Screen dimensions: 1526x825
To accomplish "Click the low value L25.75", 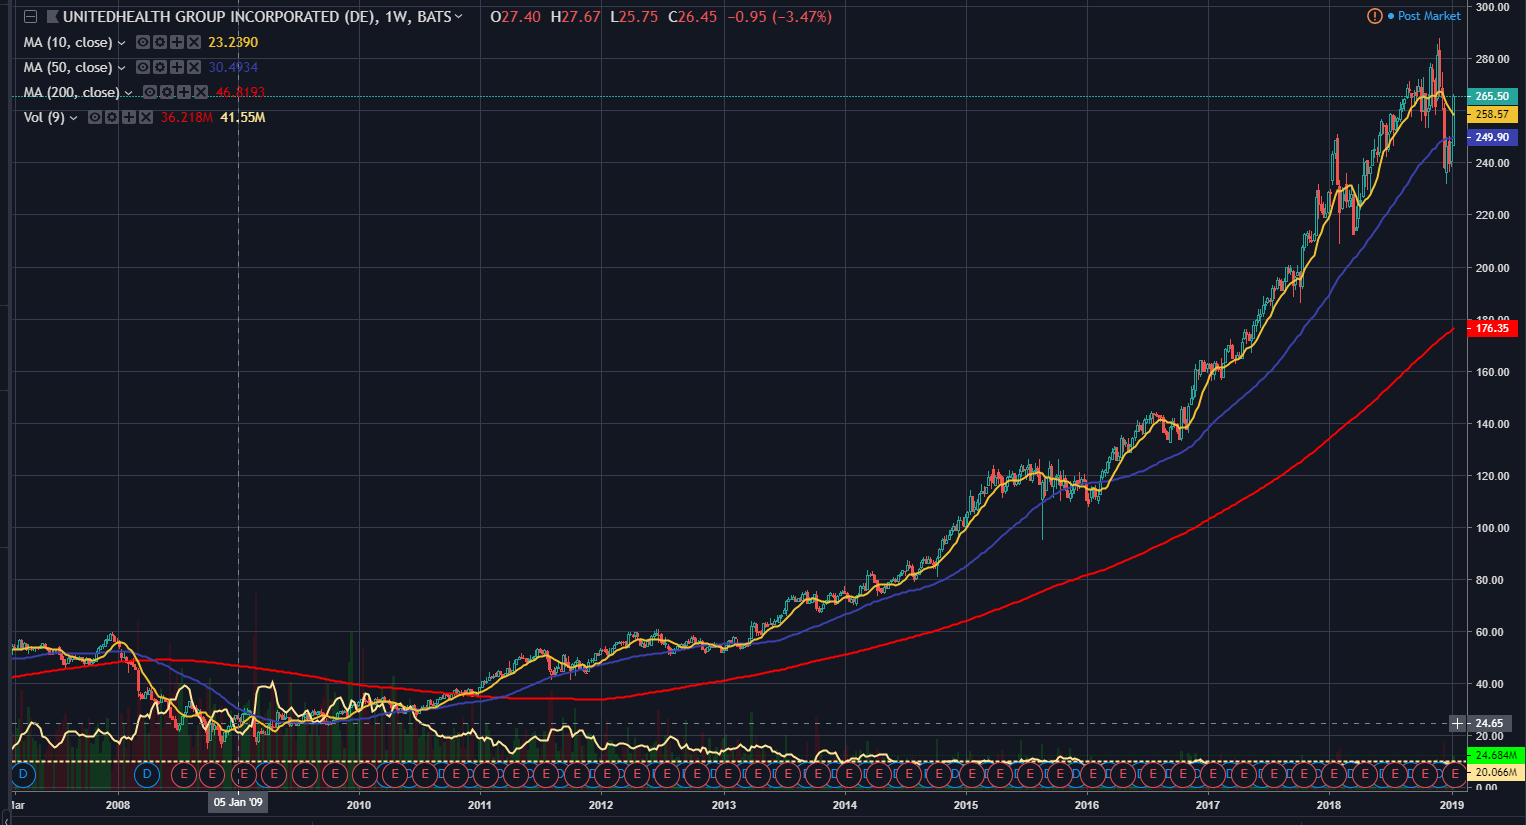I will pyautogui.click(x=634, y=16).
